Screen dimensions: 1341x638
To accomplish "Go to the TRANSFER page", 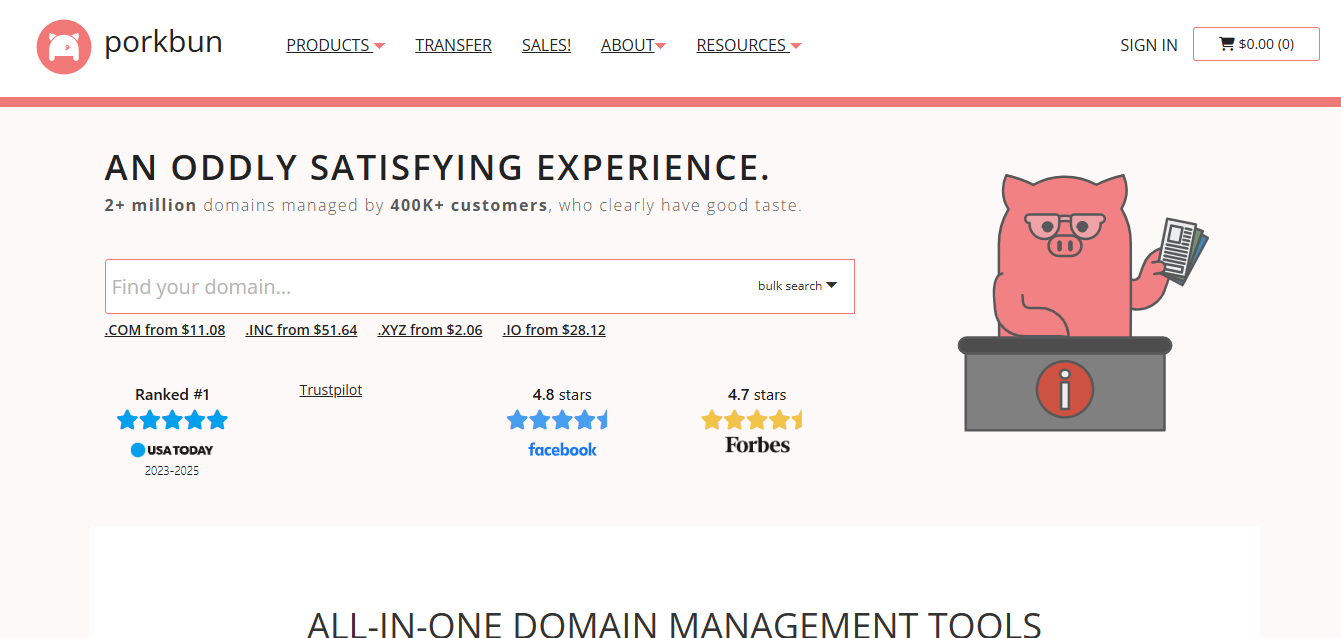I will [x=453, y=45].
